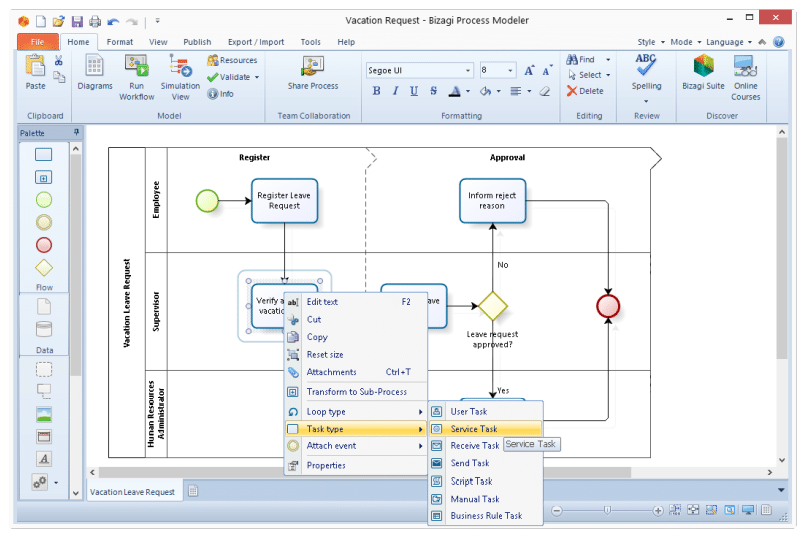Click the fill color bucket swatch

click(486, 91)
